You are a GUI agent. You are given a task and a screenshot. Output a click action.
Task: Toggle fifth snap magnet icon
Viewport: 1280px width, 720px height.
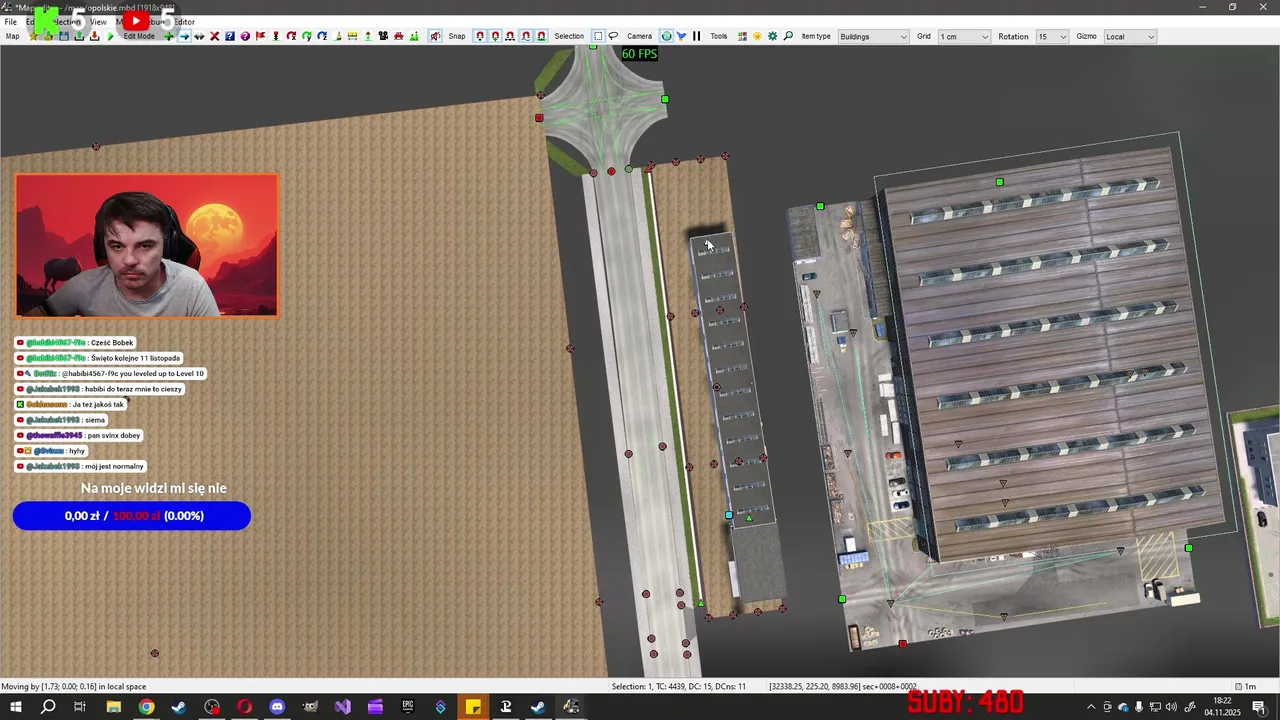541,36
